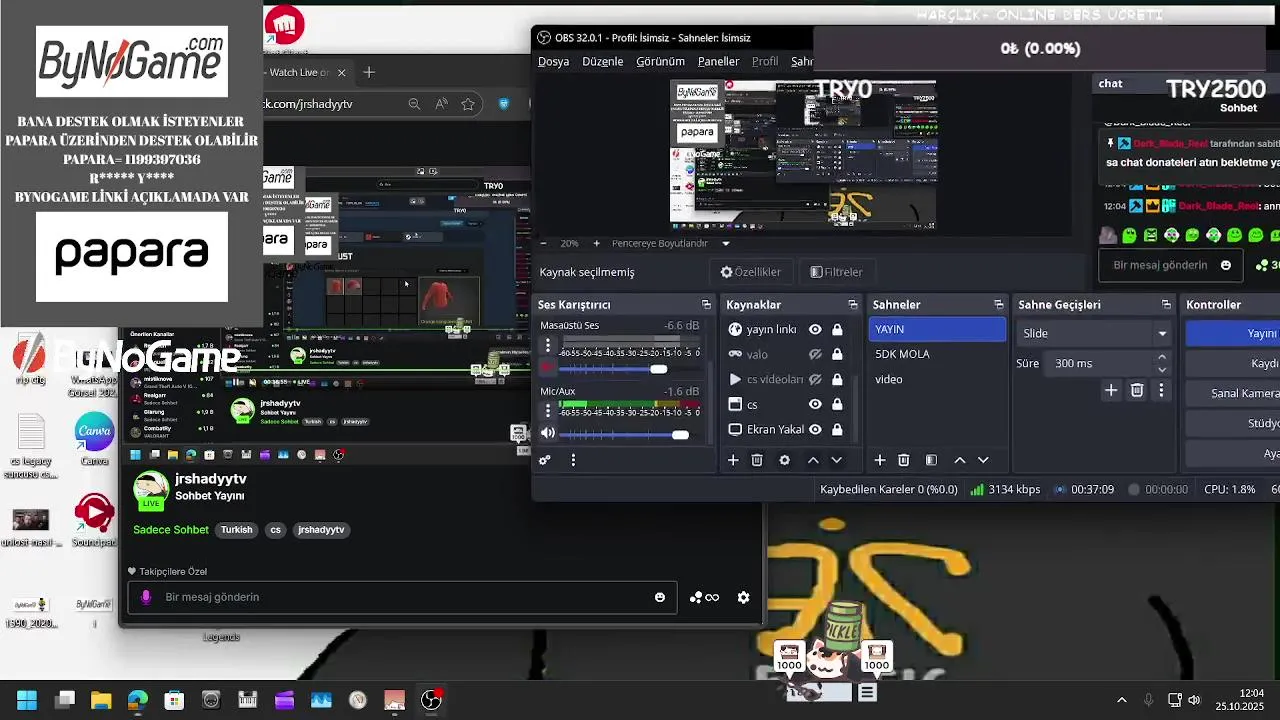The image size is (1280, 720).
Task: Open emote picker in the Twitch browser chat
Action: [x=660, y=597]
